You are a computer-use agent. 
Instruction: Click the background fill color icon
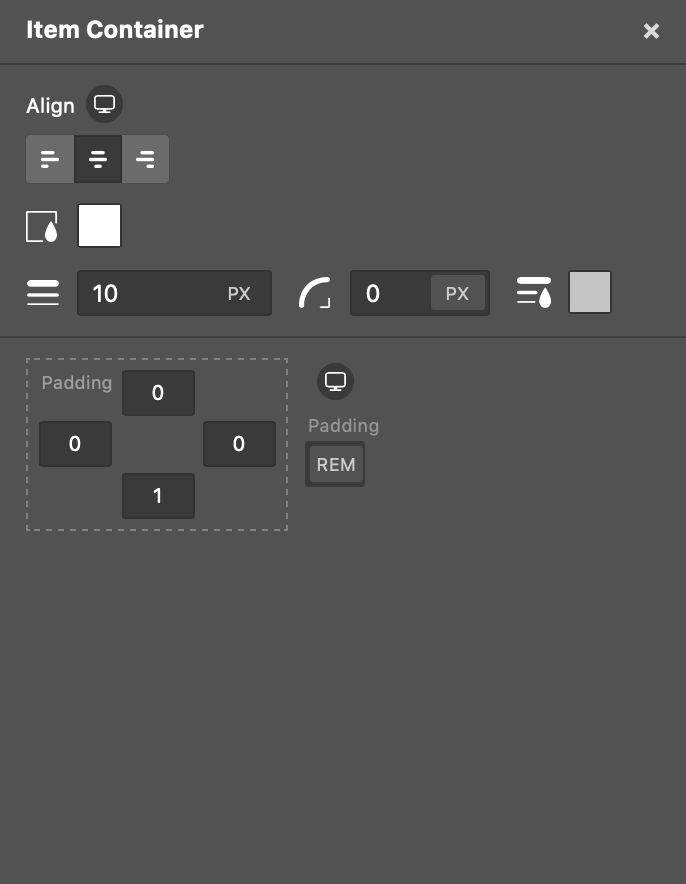click(42, 226)
